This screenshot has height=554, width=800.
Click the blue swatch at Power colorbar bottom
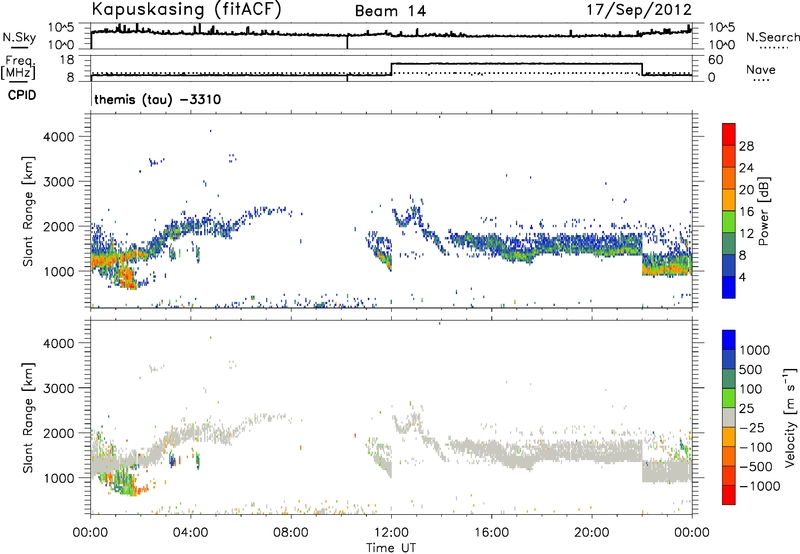tap(729, 287)
